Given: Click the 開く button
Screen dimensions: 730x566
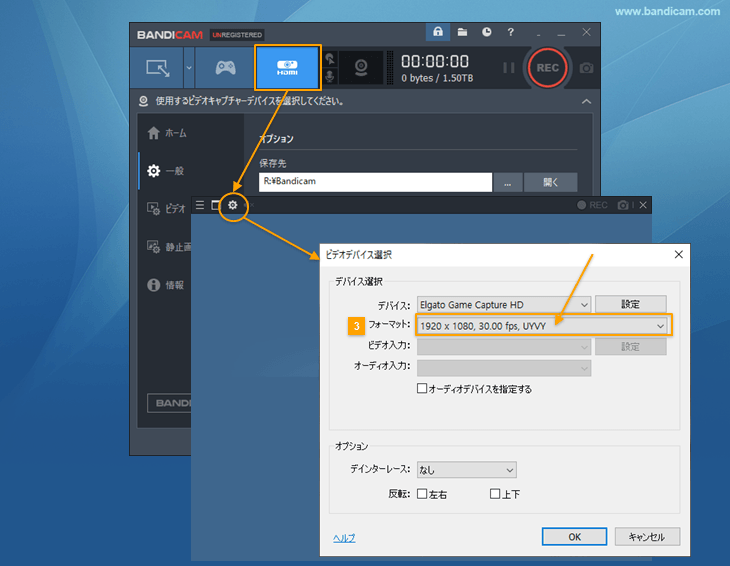Looking at the screenshot, I should tap(551, 182).
